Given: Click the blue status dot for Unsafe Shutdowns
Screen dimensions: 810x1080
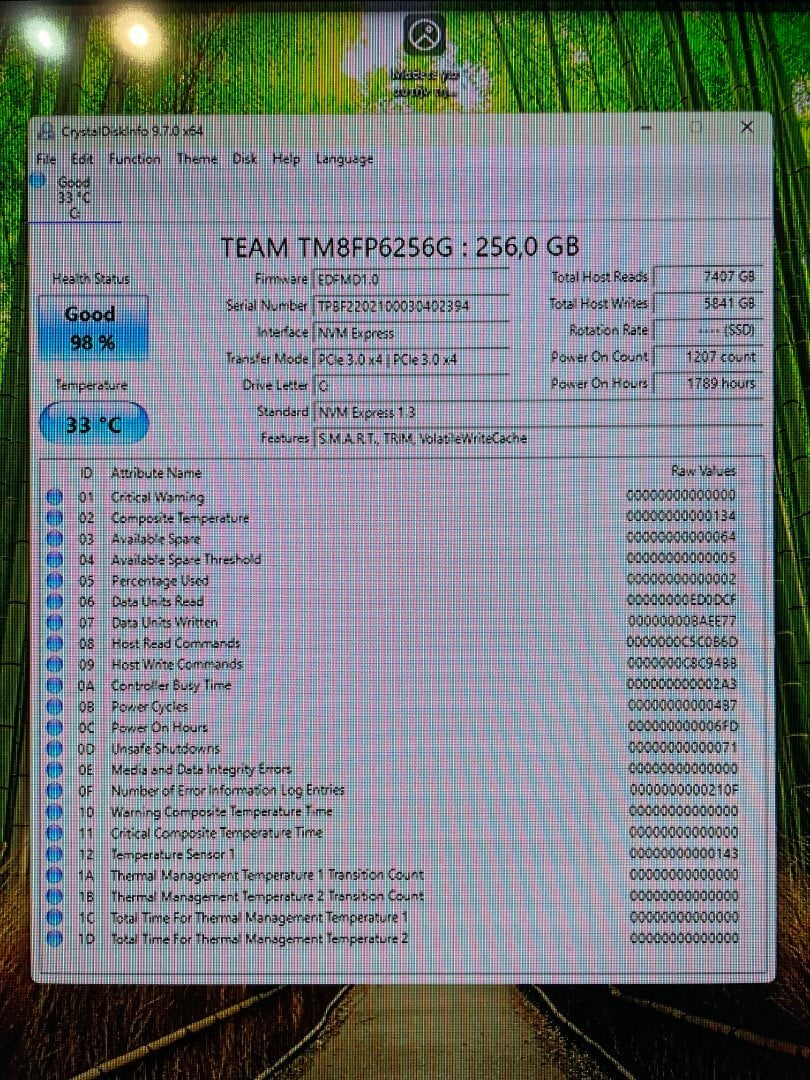Looking at the screenshot, I should click(x=54, y=749).
